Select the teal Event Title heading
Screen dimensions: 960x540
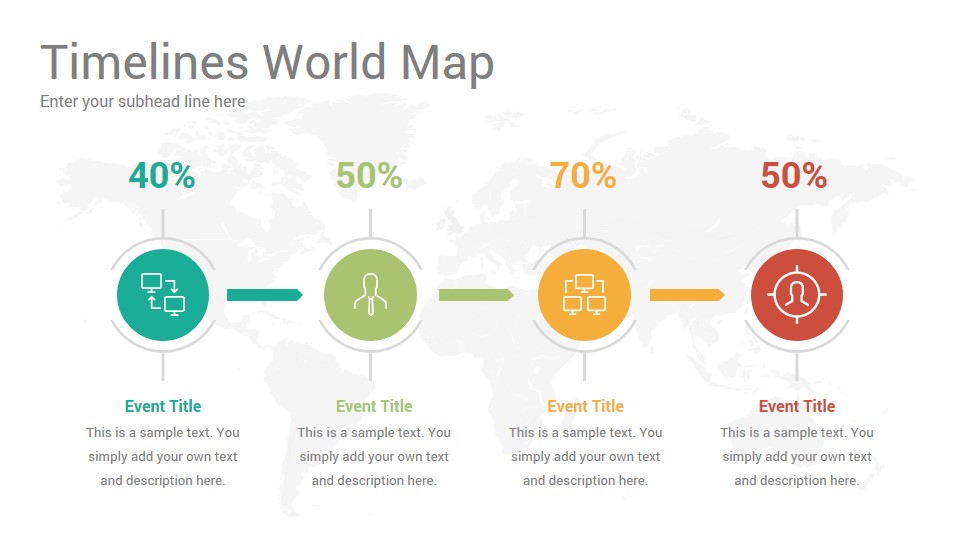tap(163, 406)
